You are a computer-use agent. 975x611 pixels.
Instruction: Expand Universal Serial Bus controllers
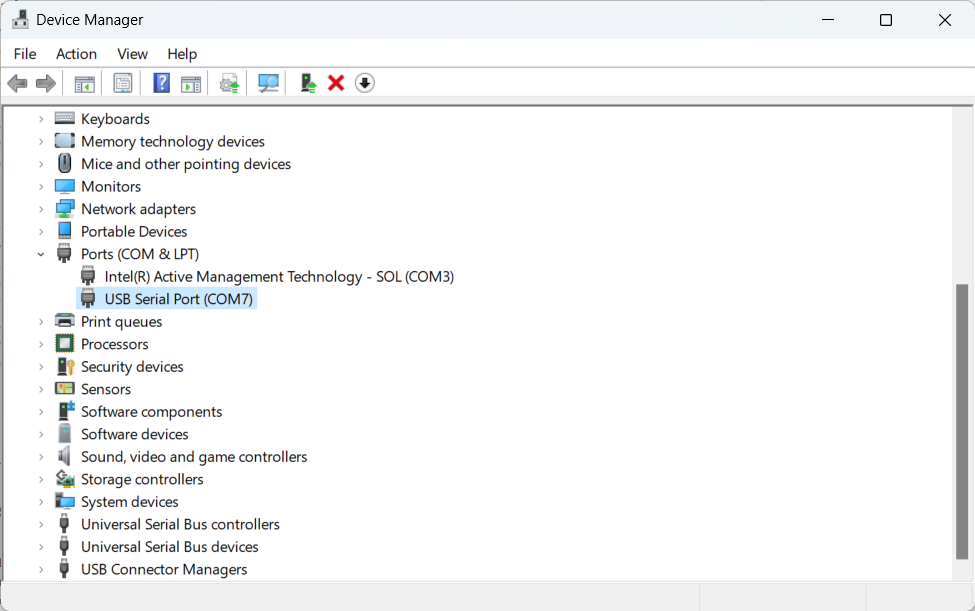pos(41,524)
